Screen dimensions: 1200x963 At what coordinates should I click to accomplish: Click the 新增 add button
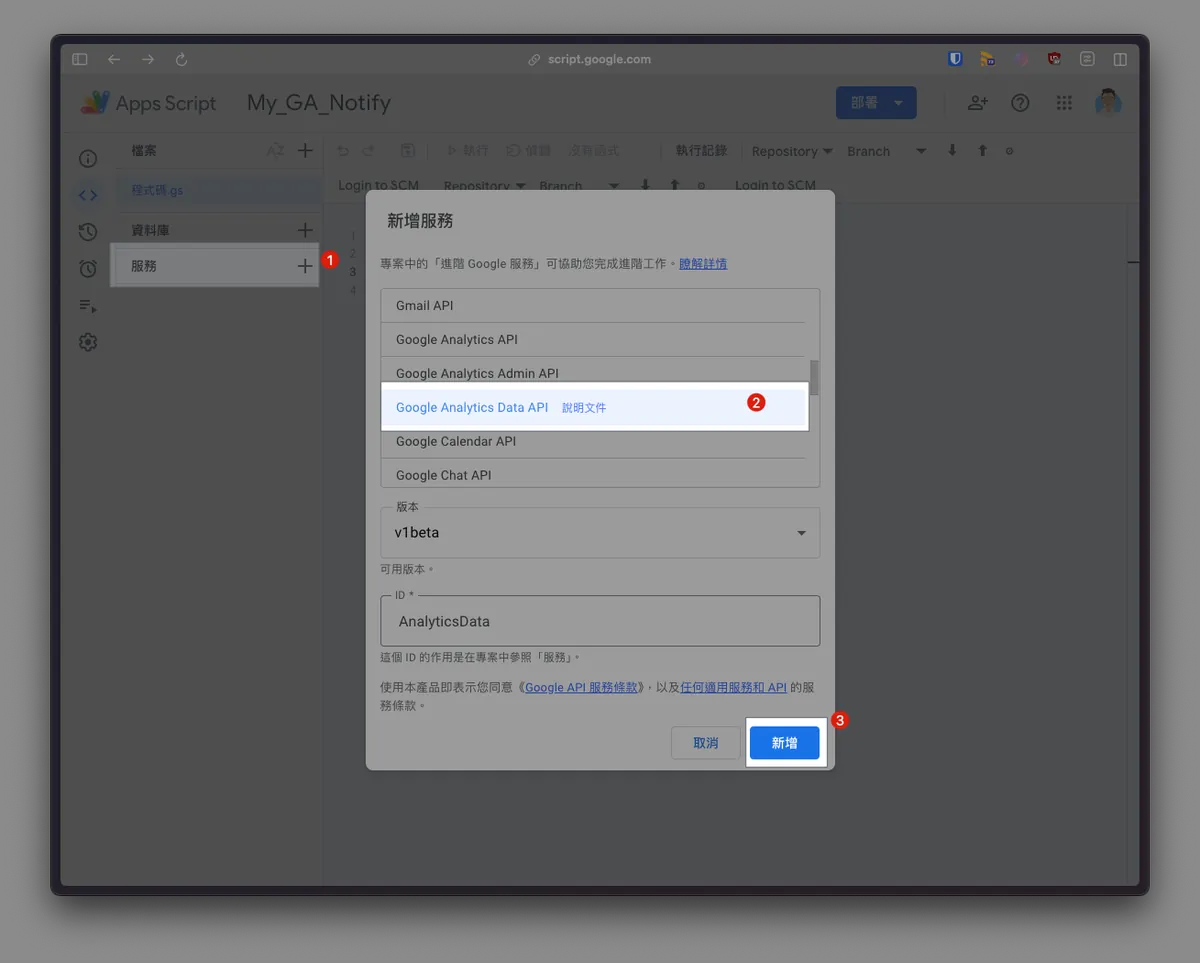coord(785,743)
